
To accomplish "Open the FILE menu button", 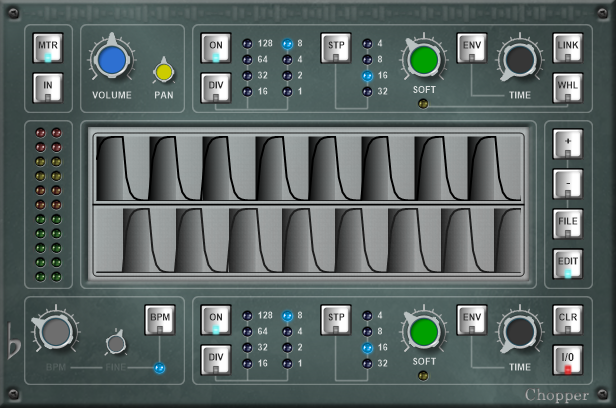I will [567, 223].
